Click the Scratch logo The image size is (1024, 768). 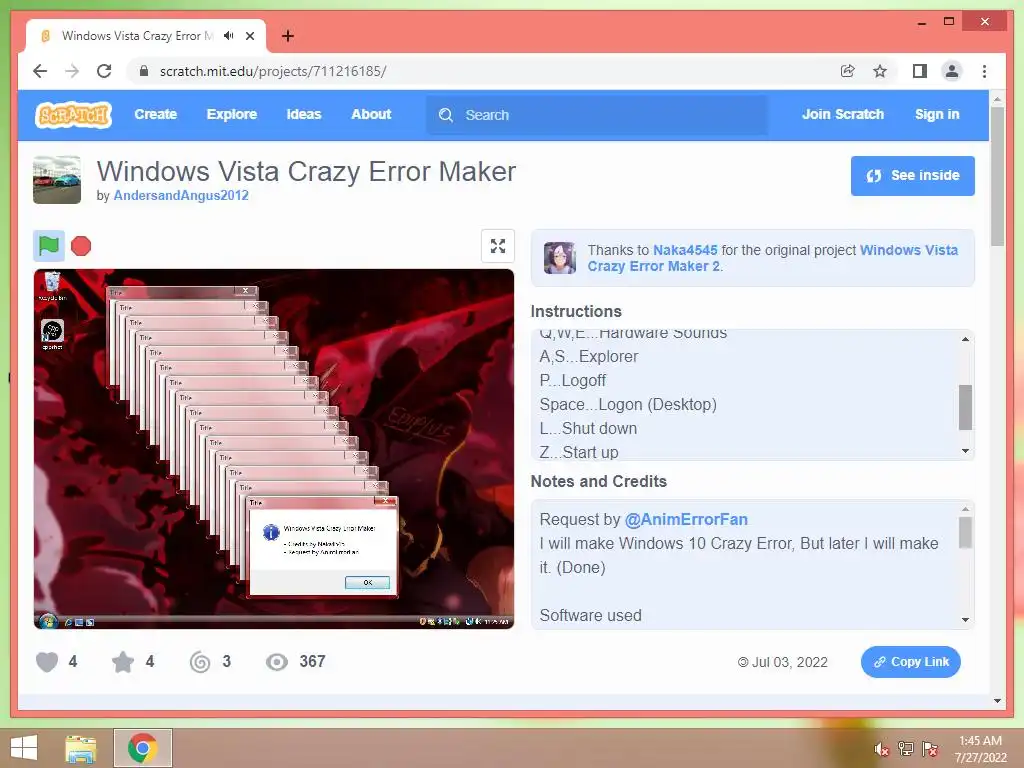coord(73,114)
